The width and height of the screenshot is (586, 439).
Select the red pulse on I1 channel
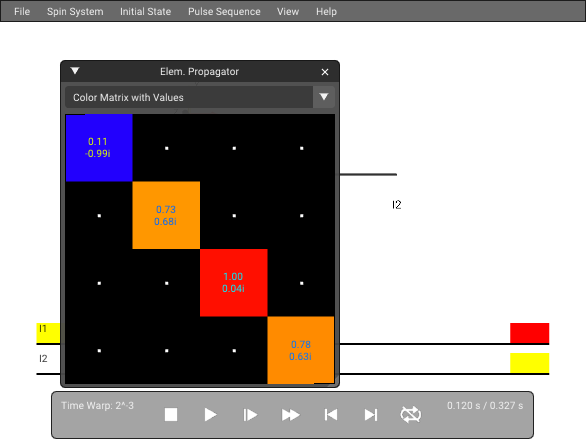click(x=530, y=333)
